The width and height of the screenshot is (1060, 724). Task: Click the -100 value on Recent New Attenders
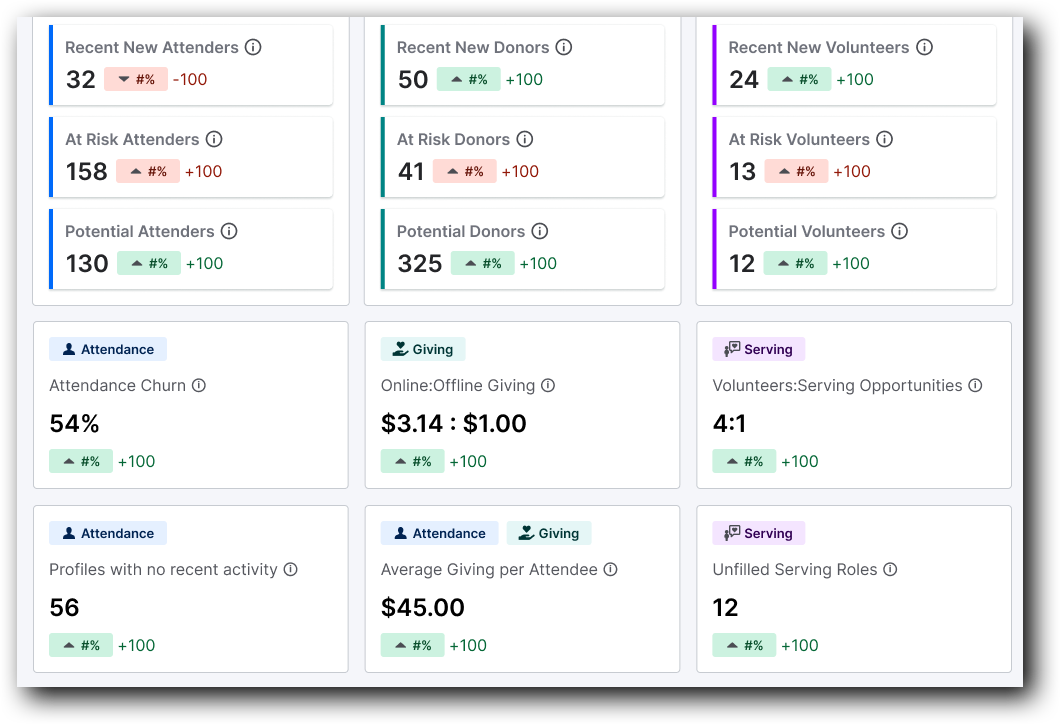click(189, 79)
